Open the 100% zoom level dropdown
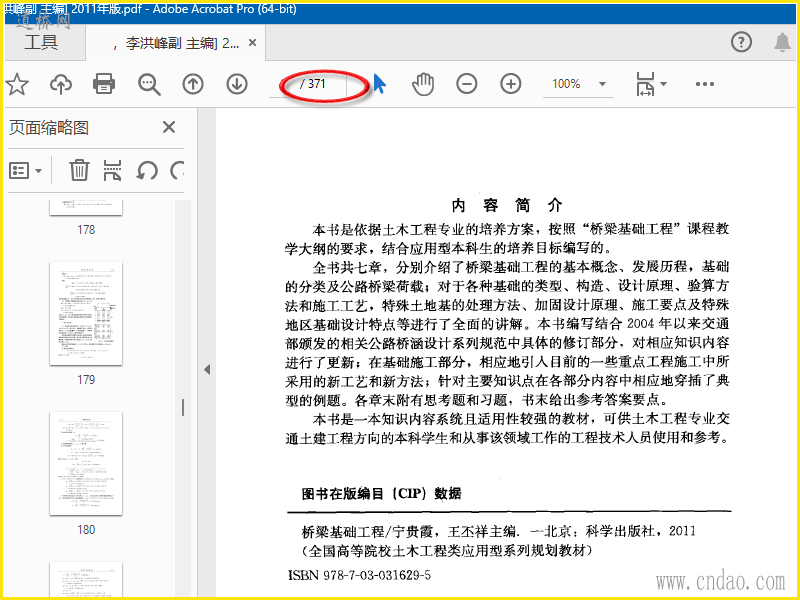The width and height of the screenshot is (800, 600). pos(579,84)
